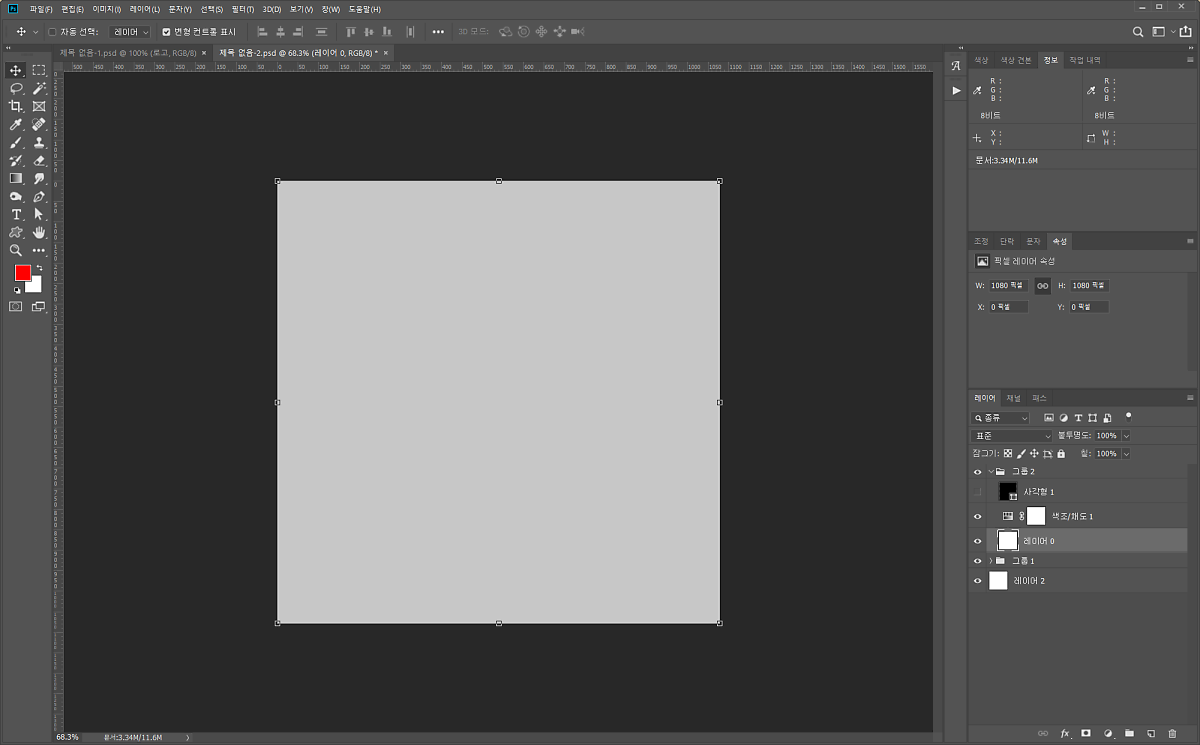Delete layer with trash icon

tap(1172, 734)
